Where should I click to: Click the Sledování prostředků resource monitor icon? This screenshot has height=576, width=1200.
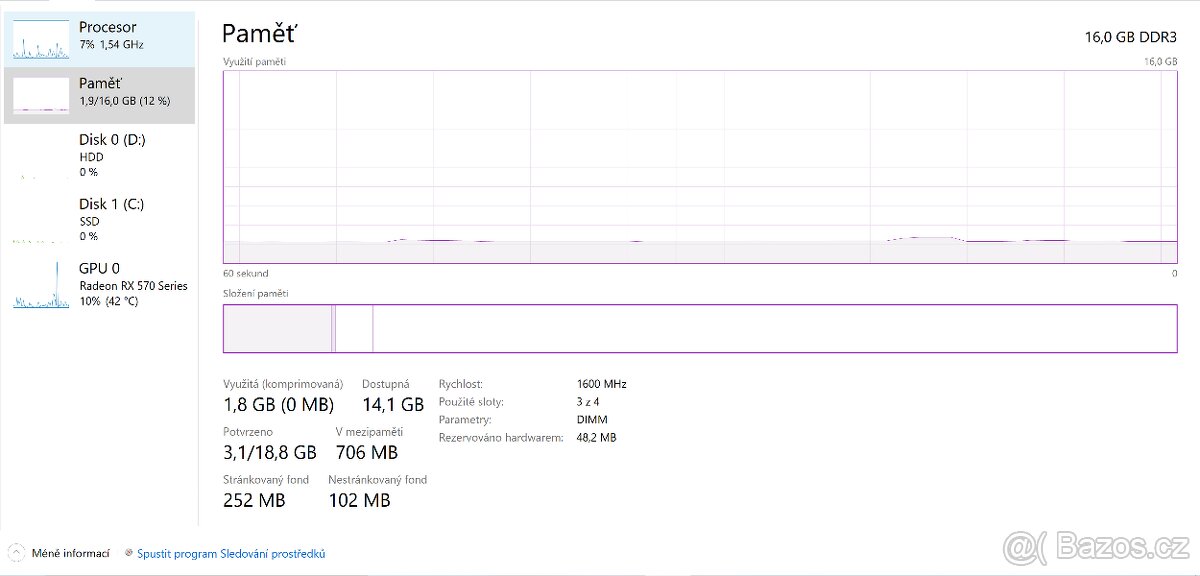click(x=129, y=553)
